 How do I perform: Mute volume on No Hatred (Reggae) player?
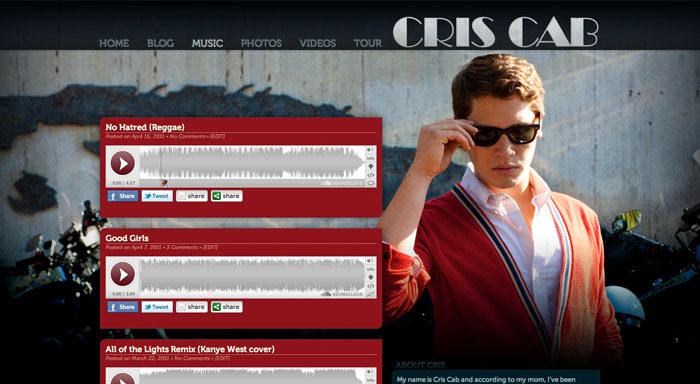pos(371,150)
